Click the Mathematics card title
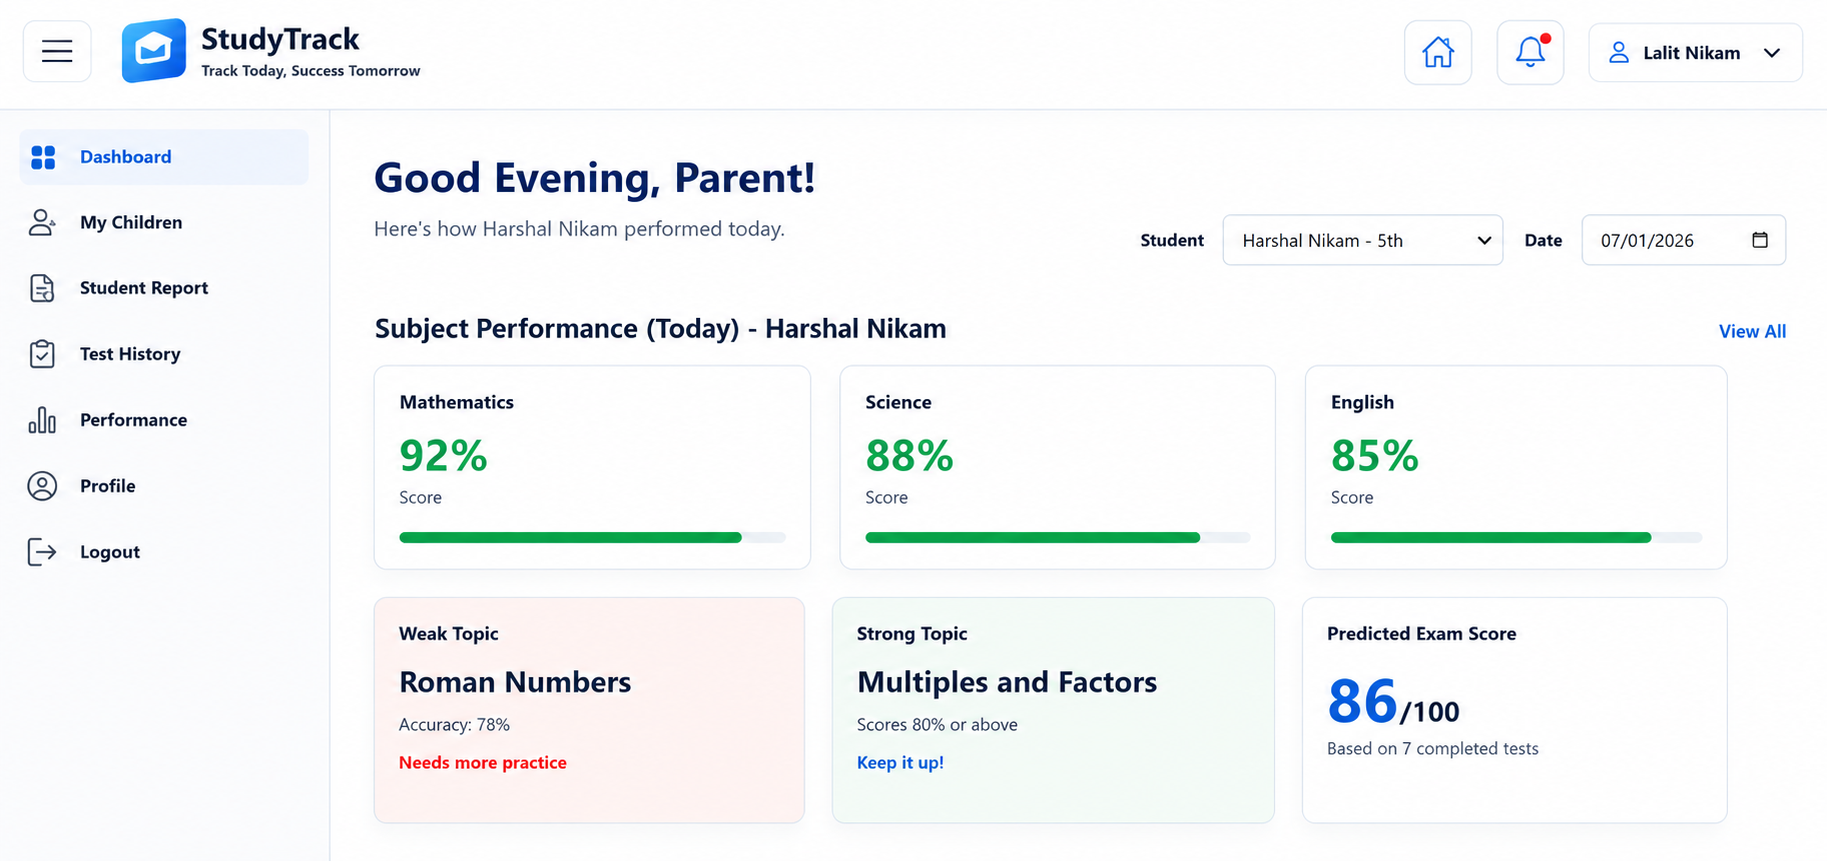This screenshot has width=1827, height=861. pyautogui.click(x=456, y=402)
